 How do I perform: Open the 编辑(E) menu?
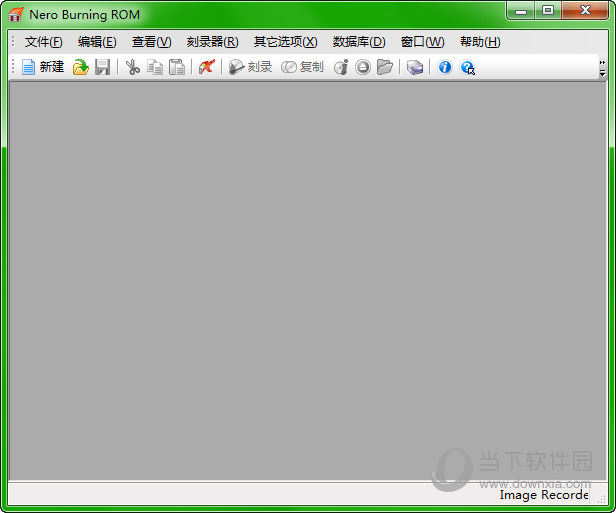pos(97,42)
